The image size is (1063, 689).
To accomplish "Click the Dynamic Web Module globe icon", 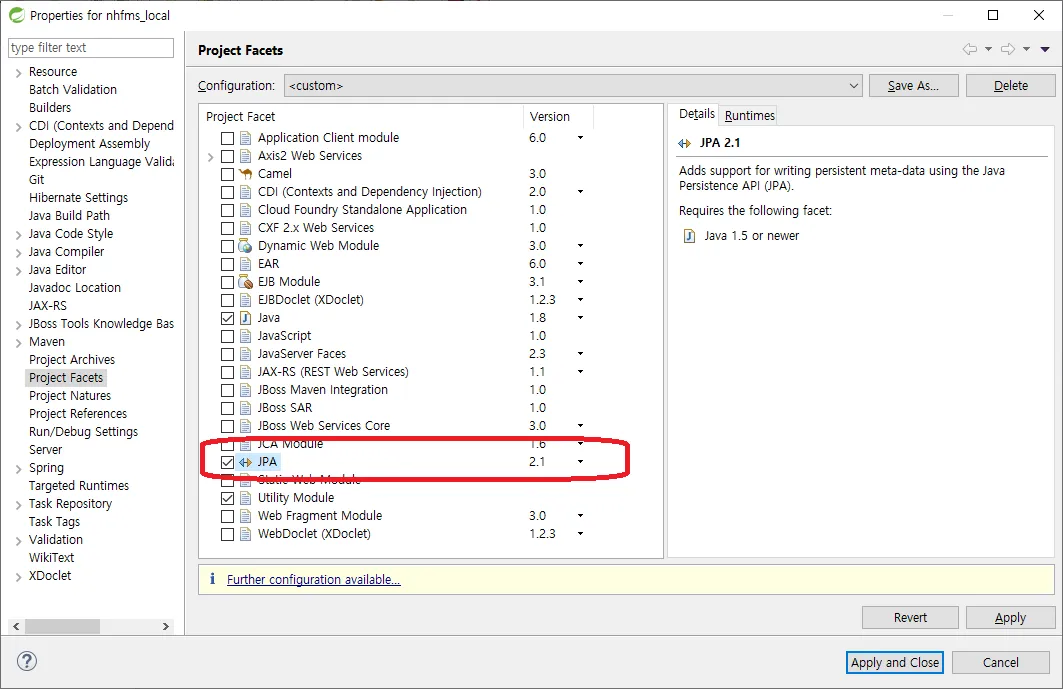I will 245,245.
